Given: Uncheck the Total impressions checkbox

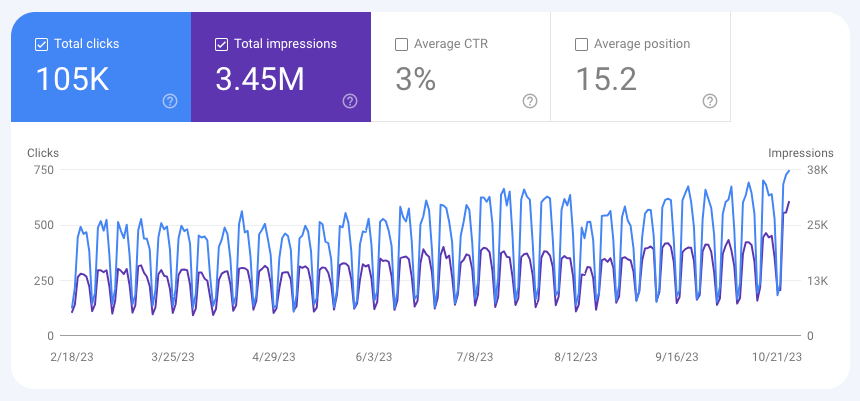Looking at the screenshot, I should (221, 44).
